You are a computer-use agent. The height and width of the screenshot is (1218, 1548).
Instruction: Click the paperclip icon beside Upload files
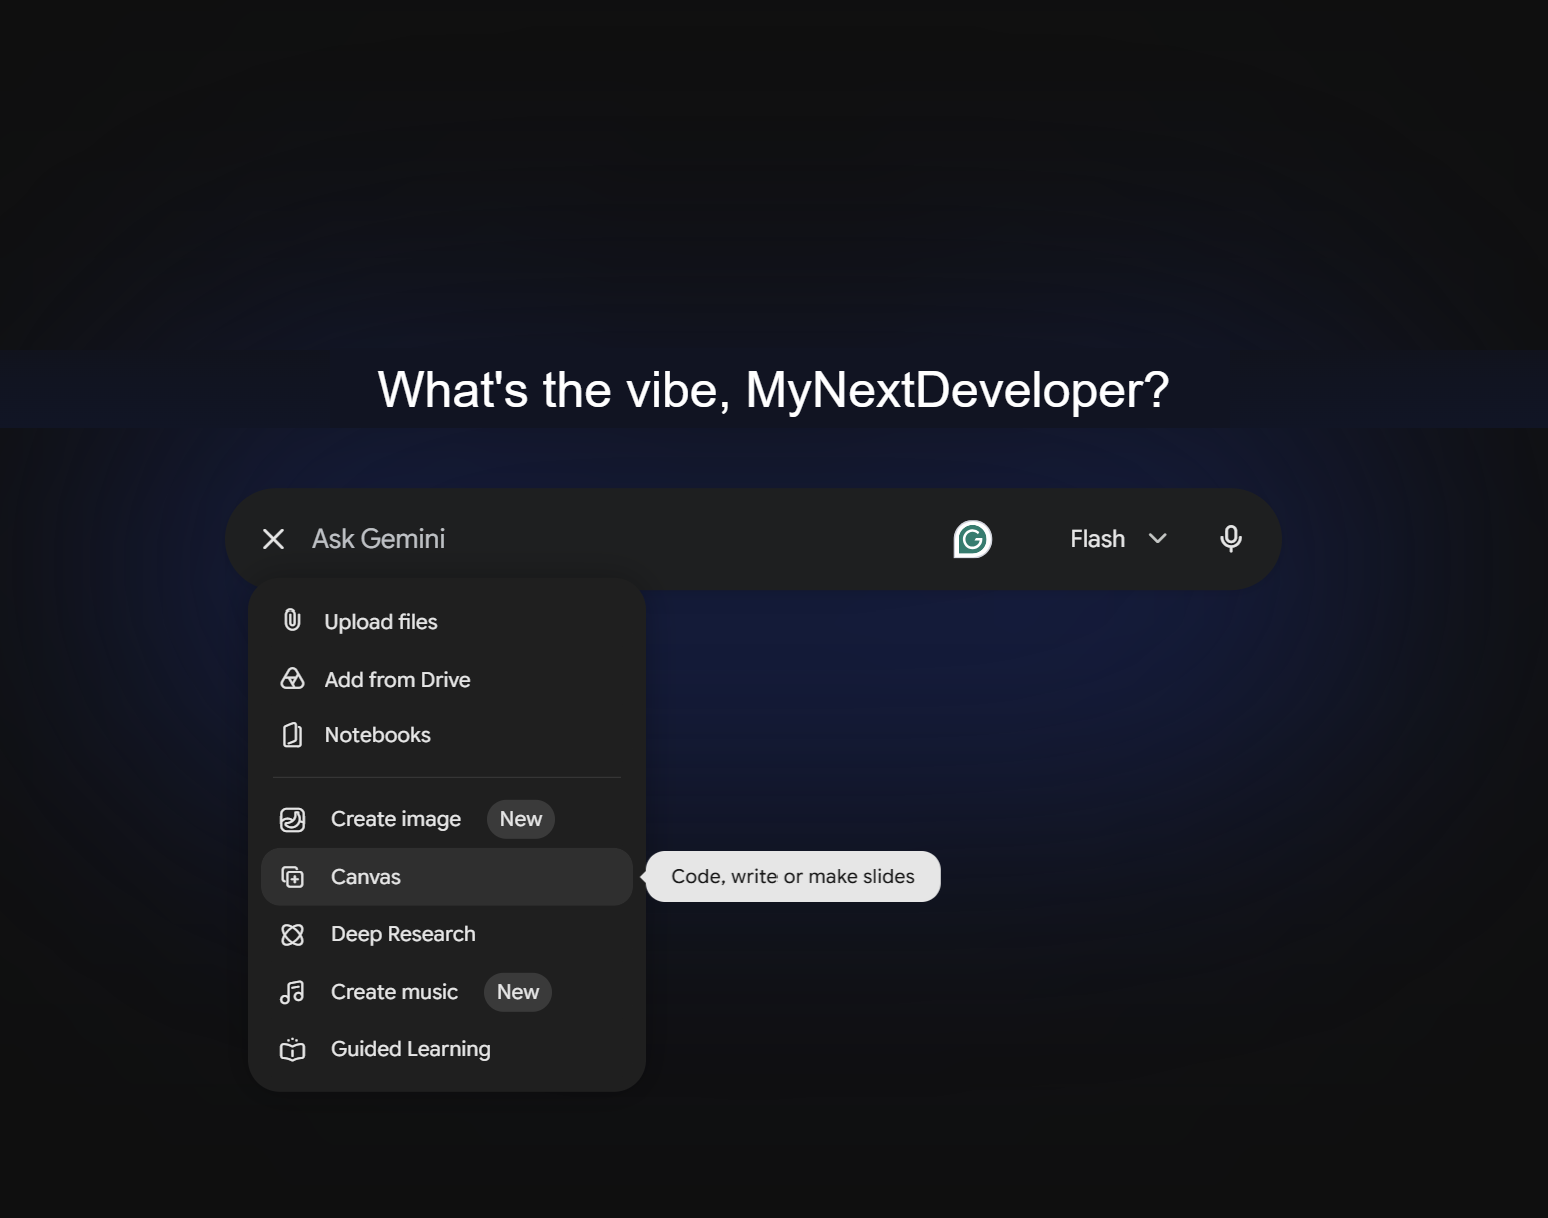tap(292, 621)
